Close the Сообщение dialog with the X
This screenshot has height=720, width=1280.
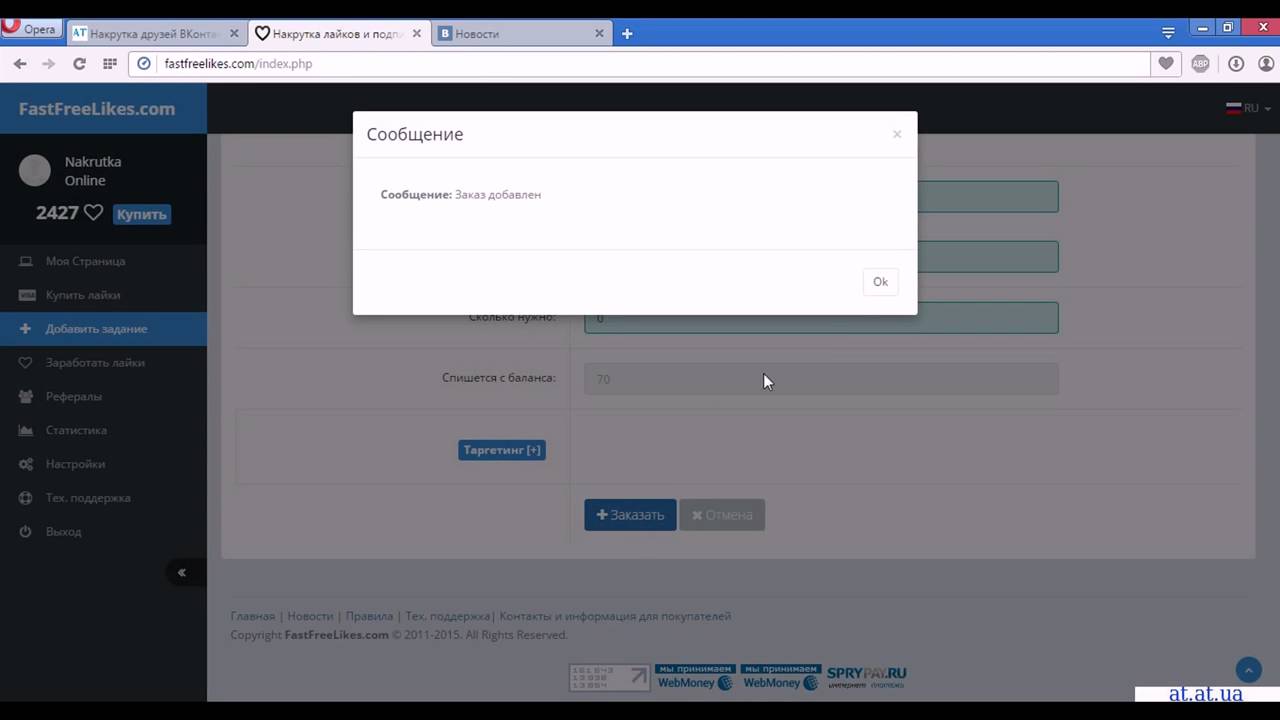tap(897, 134)
